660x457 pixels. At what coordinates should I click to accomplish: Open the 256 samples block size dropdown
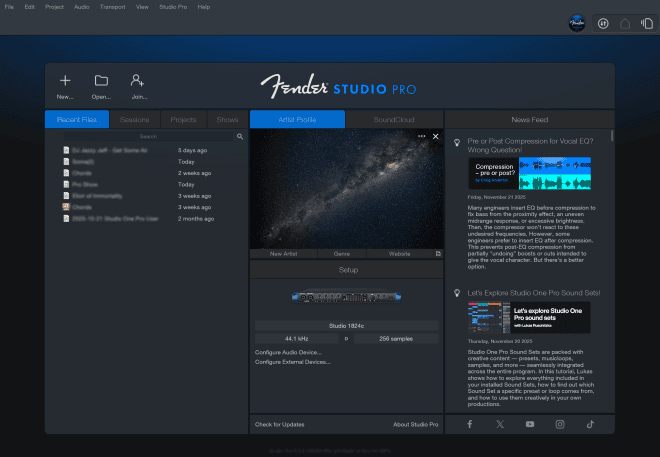[396, 339]
